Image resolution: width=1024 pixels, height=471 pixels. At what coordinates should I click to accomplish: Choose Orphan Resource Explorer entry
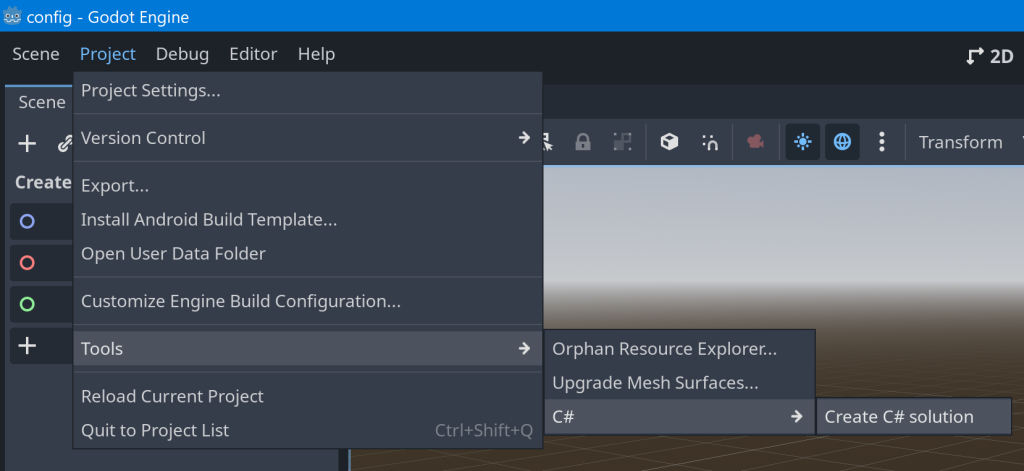coord(664,349)
